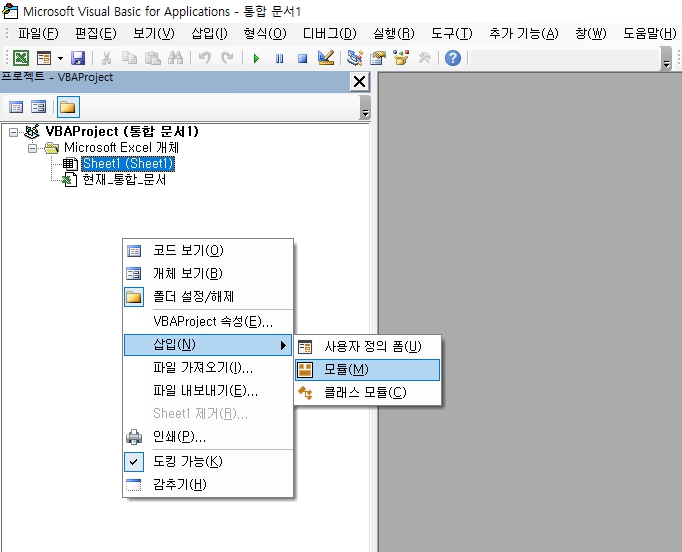Open Properties Window toolbar icon
Image resolution: width=682 pixels, height=552 pixels.
tap(378, 58)
